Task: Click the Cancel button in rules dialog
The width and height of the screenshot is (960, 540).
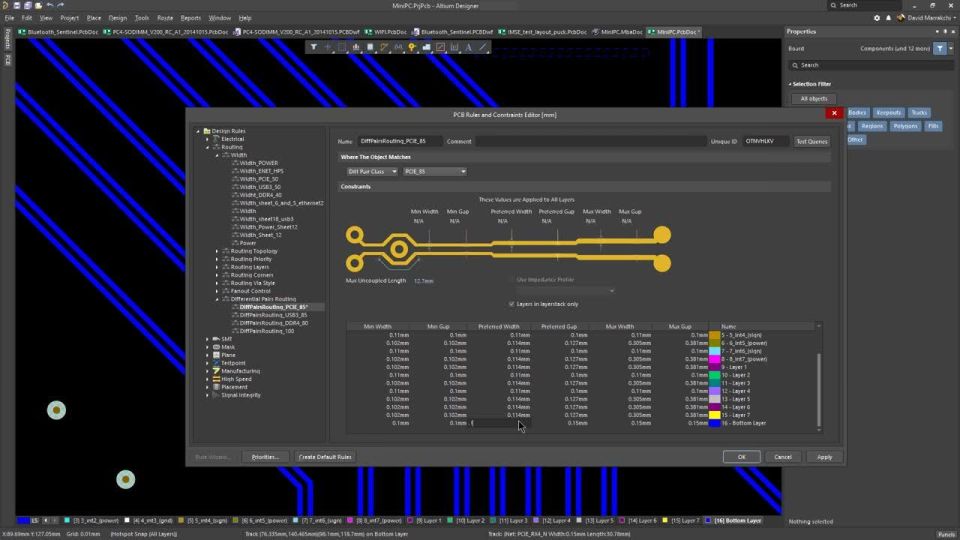Action: [782, 457]
